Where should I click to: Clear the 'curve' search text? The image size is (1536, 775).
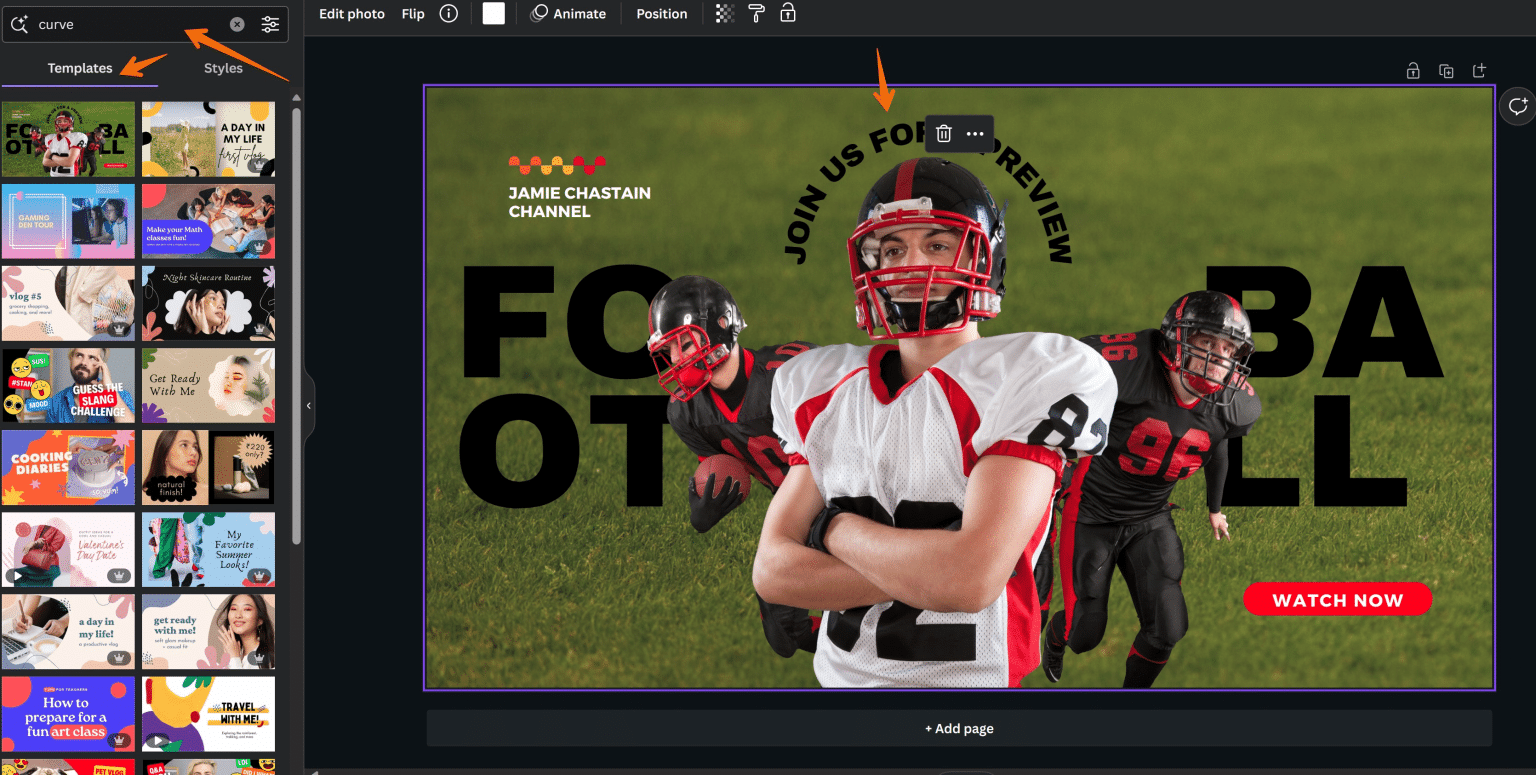237,25
